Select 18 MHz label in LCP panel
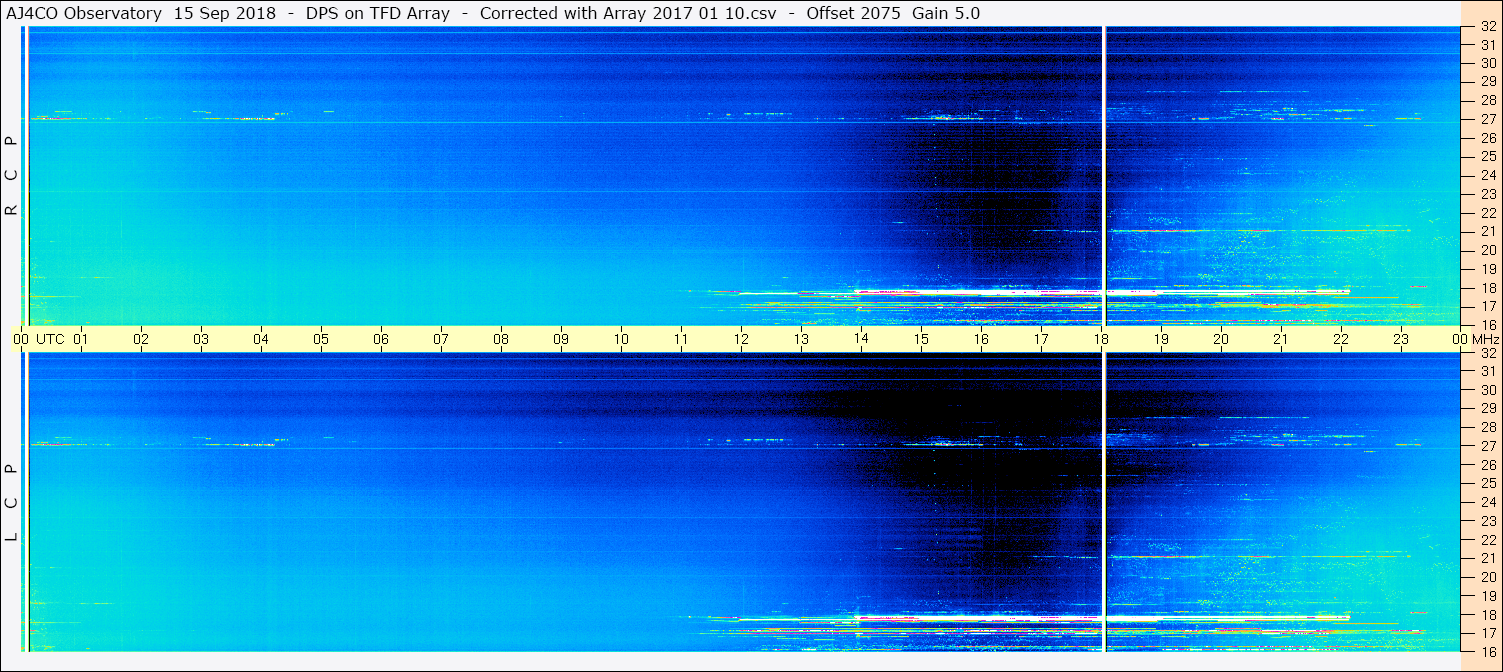The image size is (1503, 672). (x=1488, y=614)
